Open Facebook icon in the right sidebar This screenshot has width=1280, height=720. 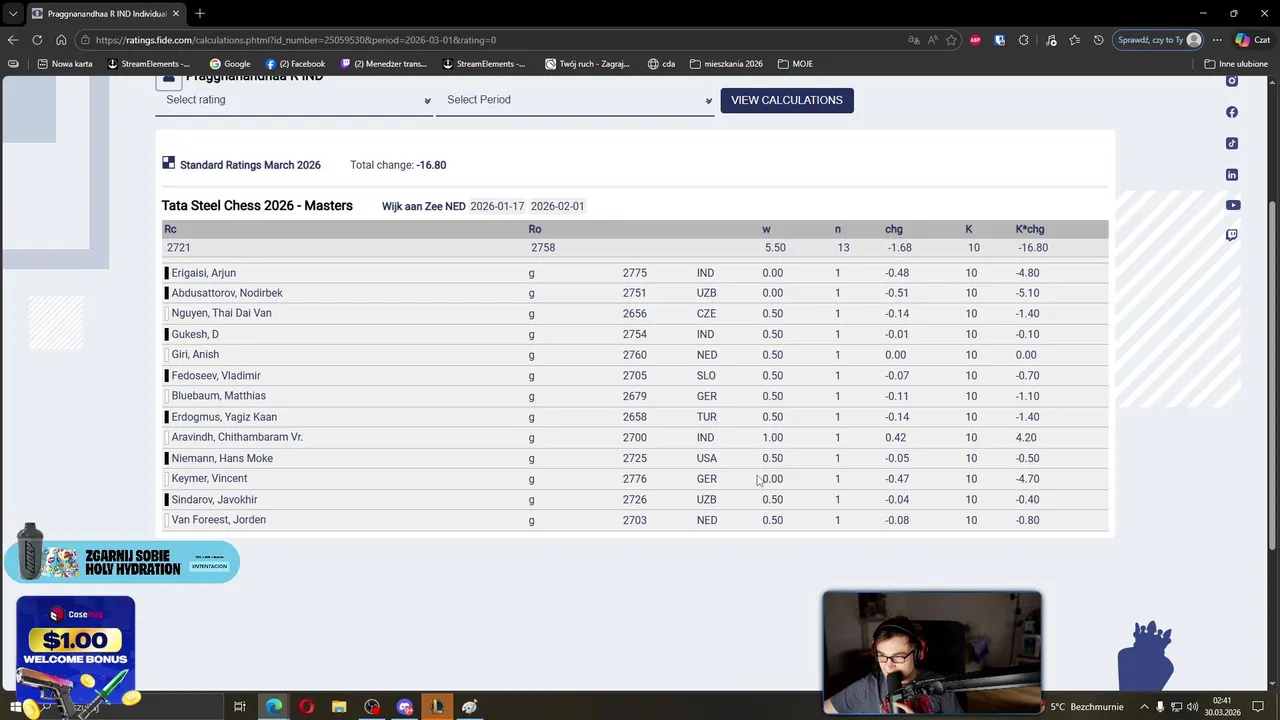pos(1232,112)
